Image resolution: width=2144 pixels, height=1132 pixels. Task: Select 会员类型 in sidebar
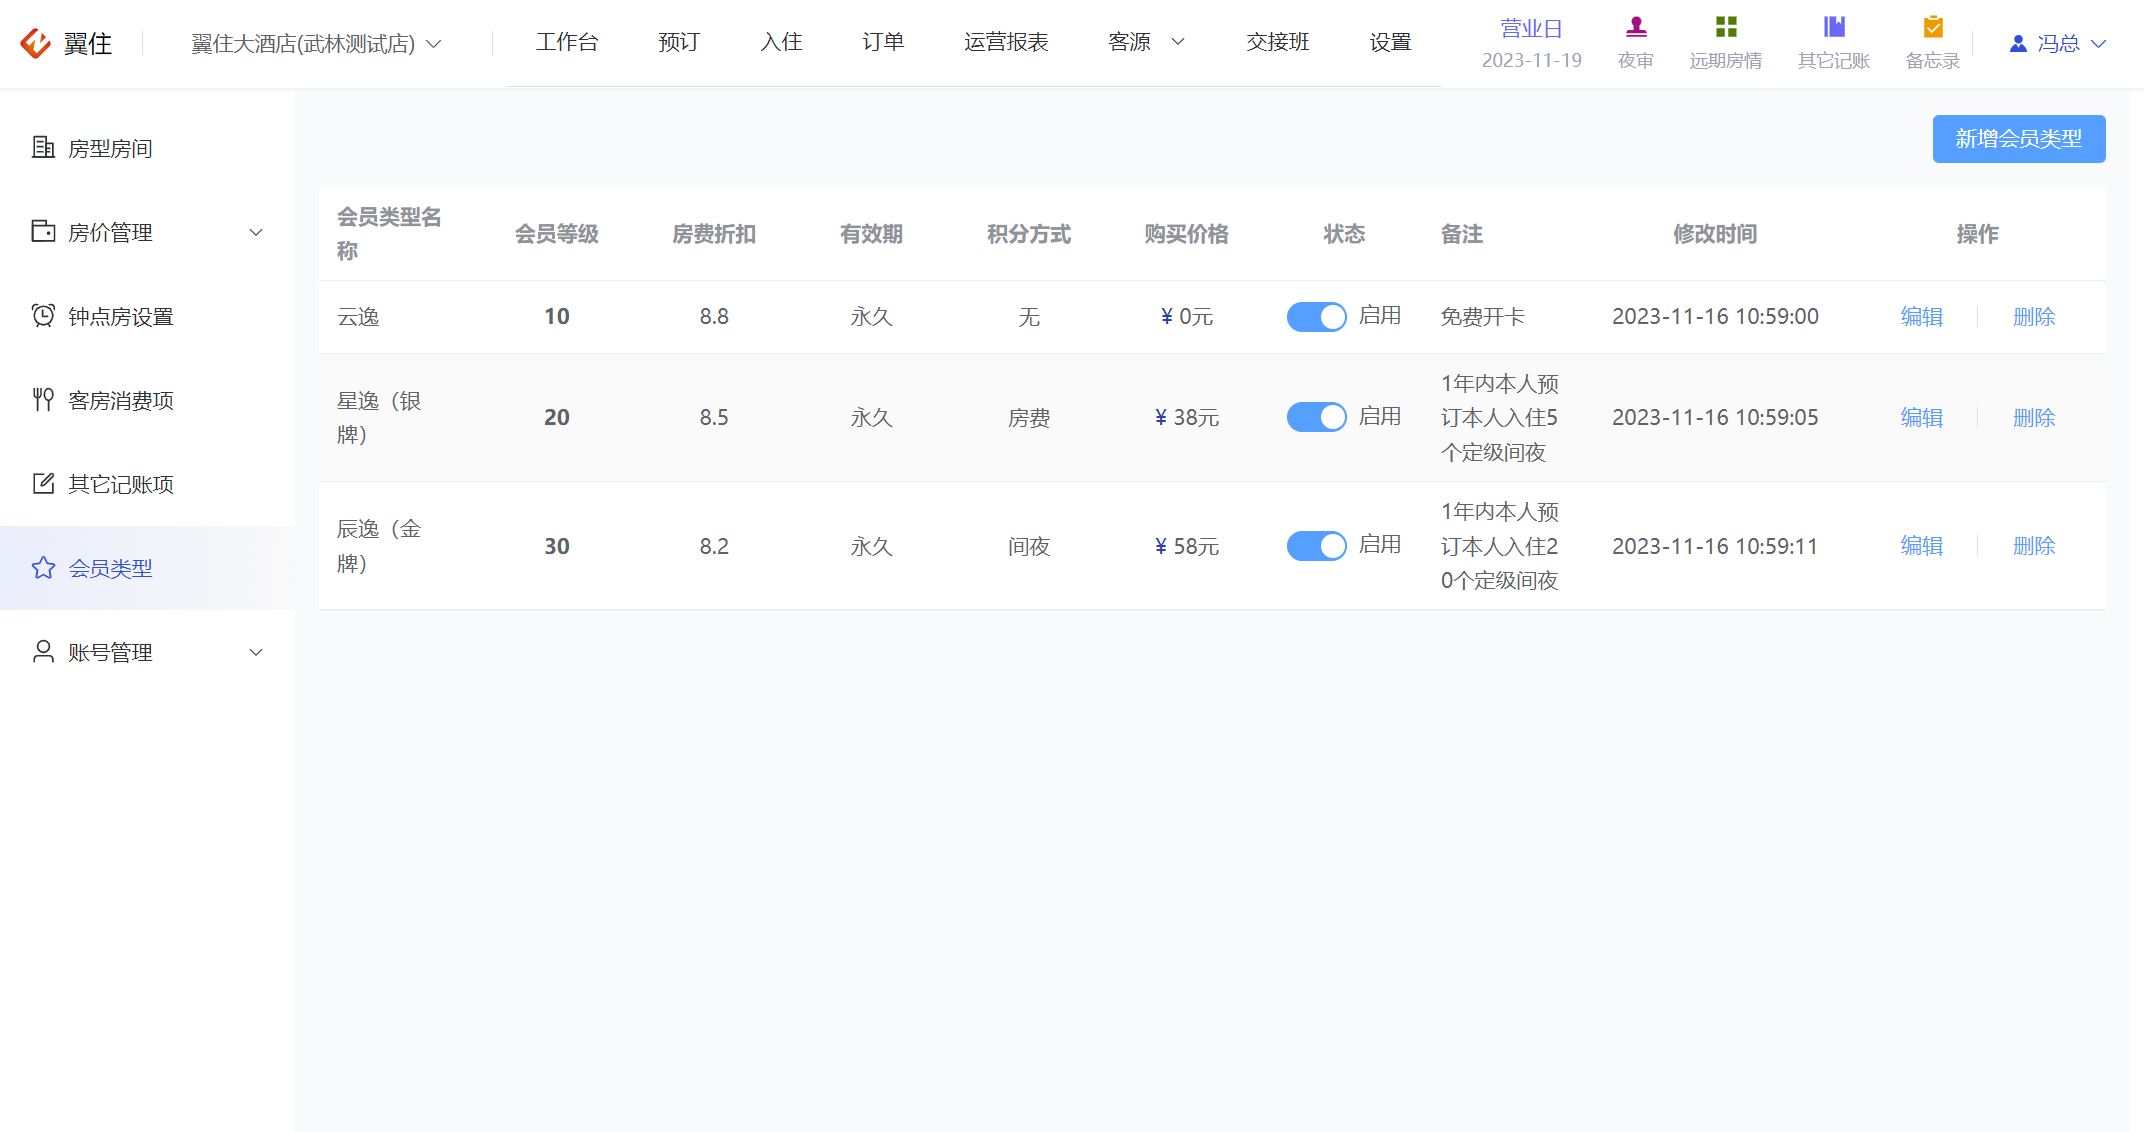click(148, 568)
